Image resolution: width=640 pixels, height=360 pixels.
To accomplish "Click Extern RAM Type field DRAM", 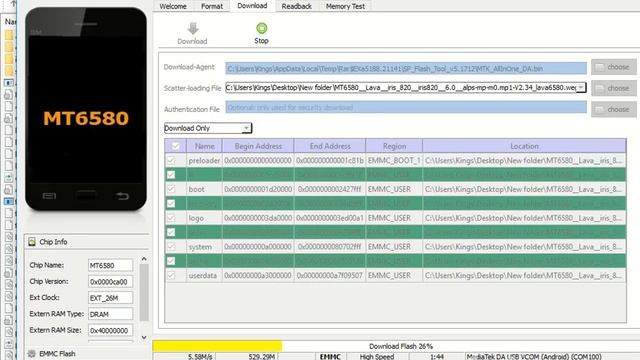I will click(110, 314).
